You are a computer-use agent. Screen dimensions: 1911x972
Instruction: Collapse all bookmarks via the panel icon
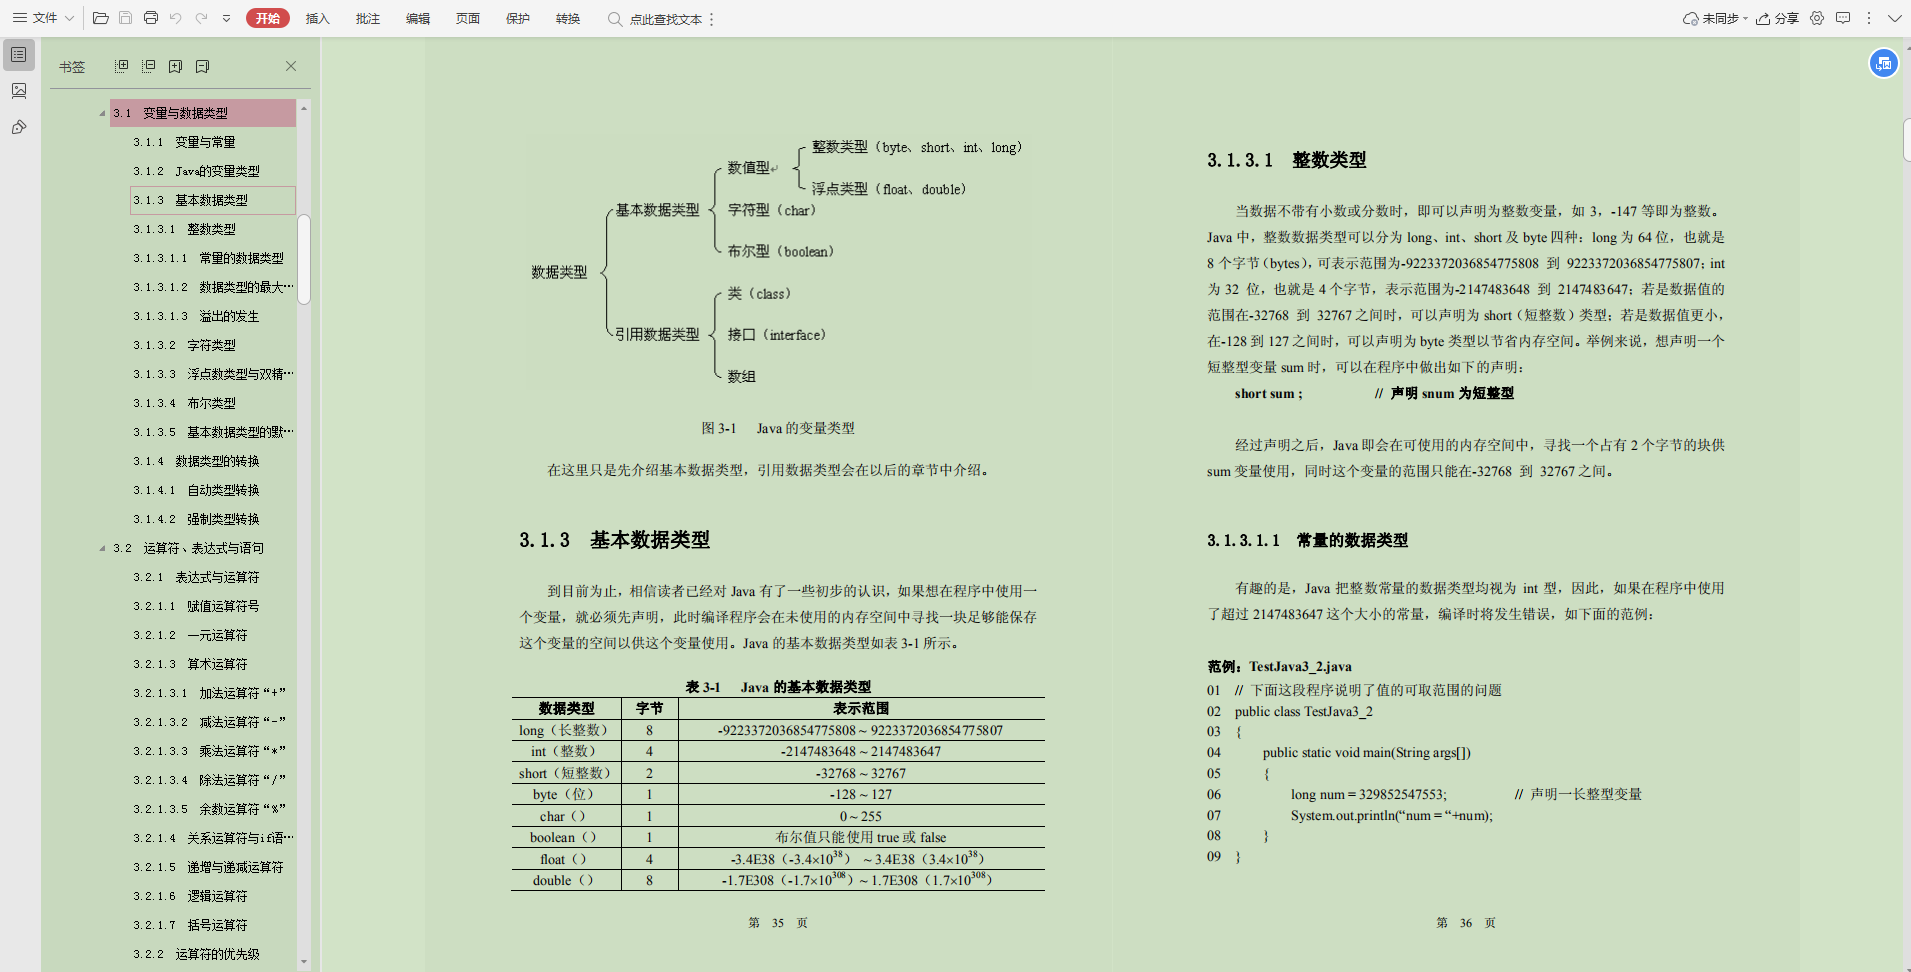(149, 65)
